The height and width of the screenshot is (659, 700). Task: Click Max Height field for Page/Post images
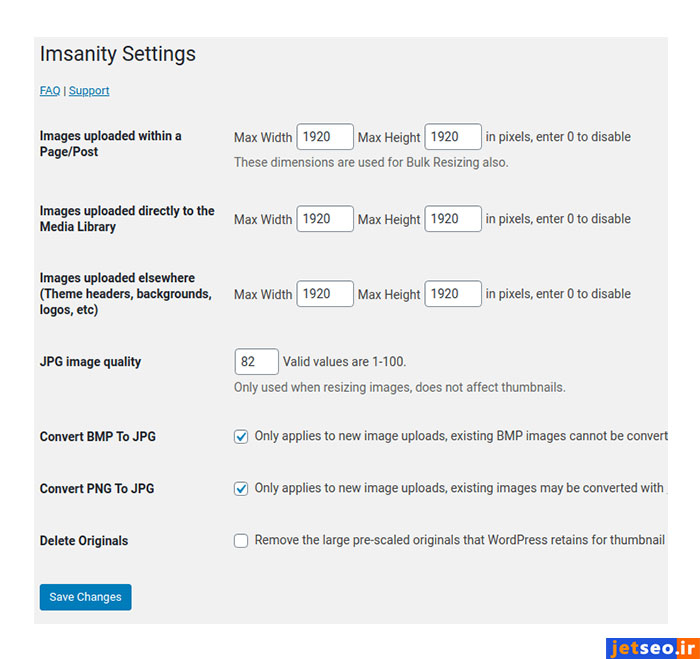click(453, 137)
